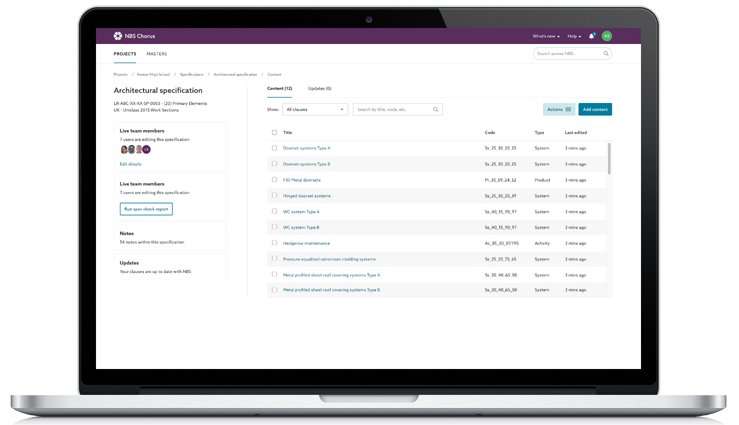Open Metal profiled sheet roof covering Type A
The width and height of the screenshot is (739, 425).
click(x=331, y=275)
